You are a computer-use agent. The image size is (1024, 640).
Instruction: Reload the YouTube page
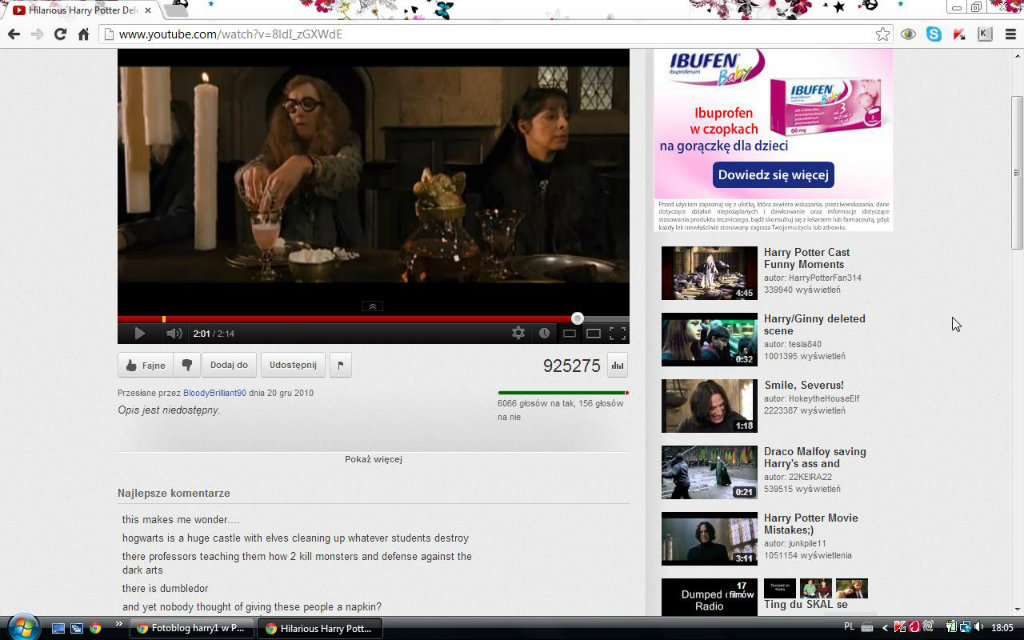60,34
